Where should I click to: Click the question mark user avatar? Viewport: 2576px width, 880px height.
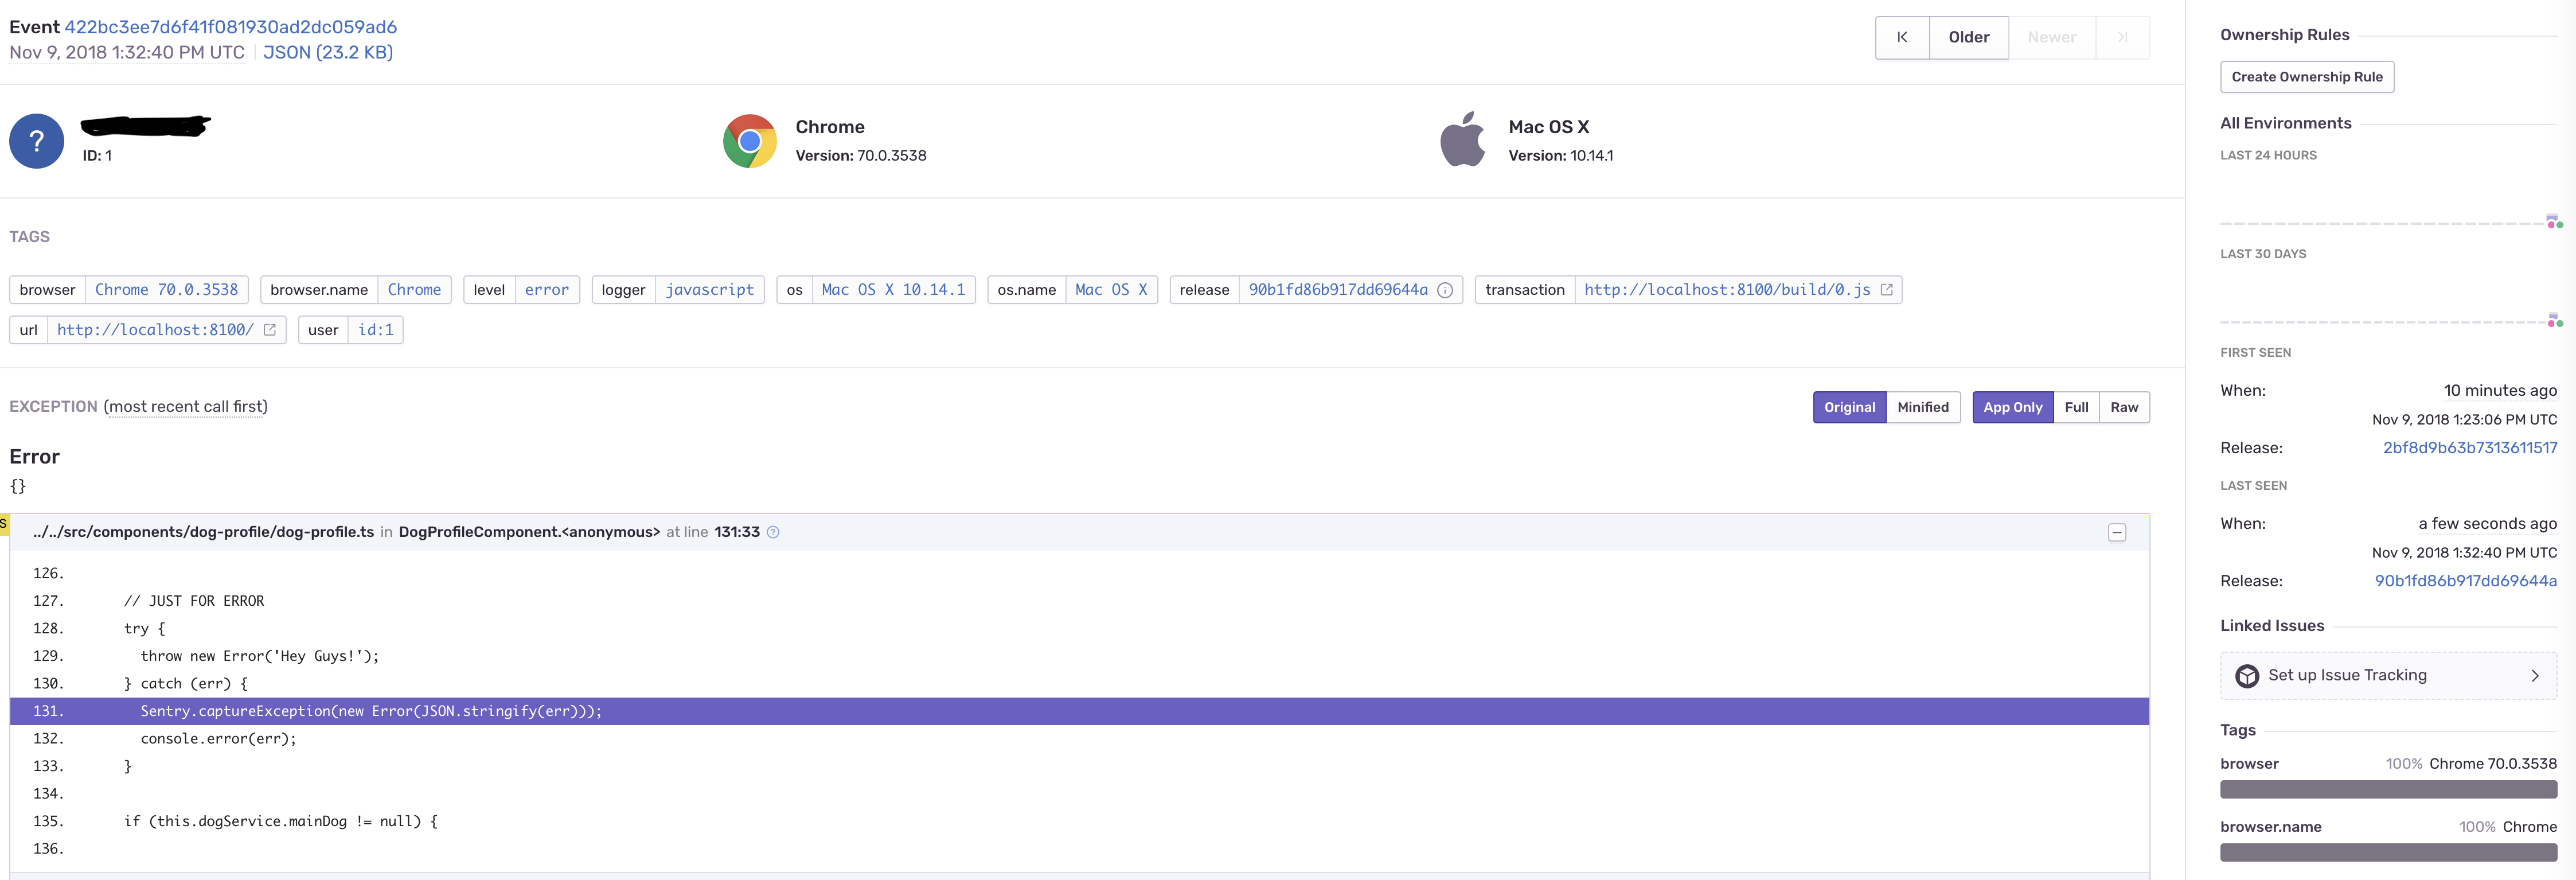[36, 141]
